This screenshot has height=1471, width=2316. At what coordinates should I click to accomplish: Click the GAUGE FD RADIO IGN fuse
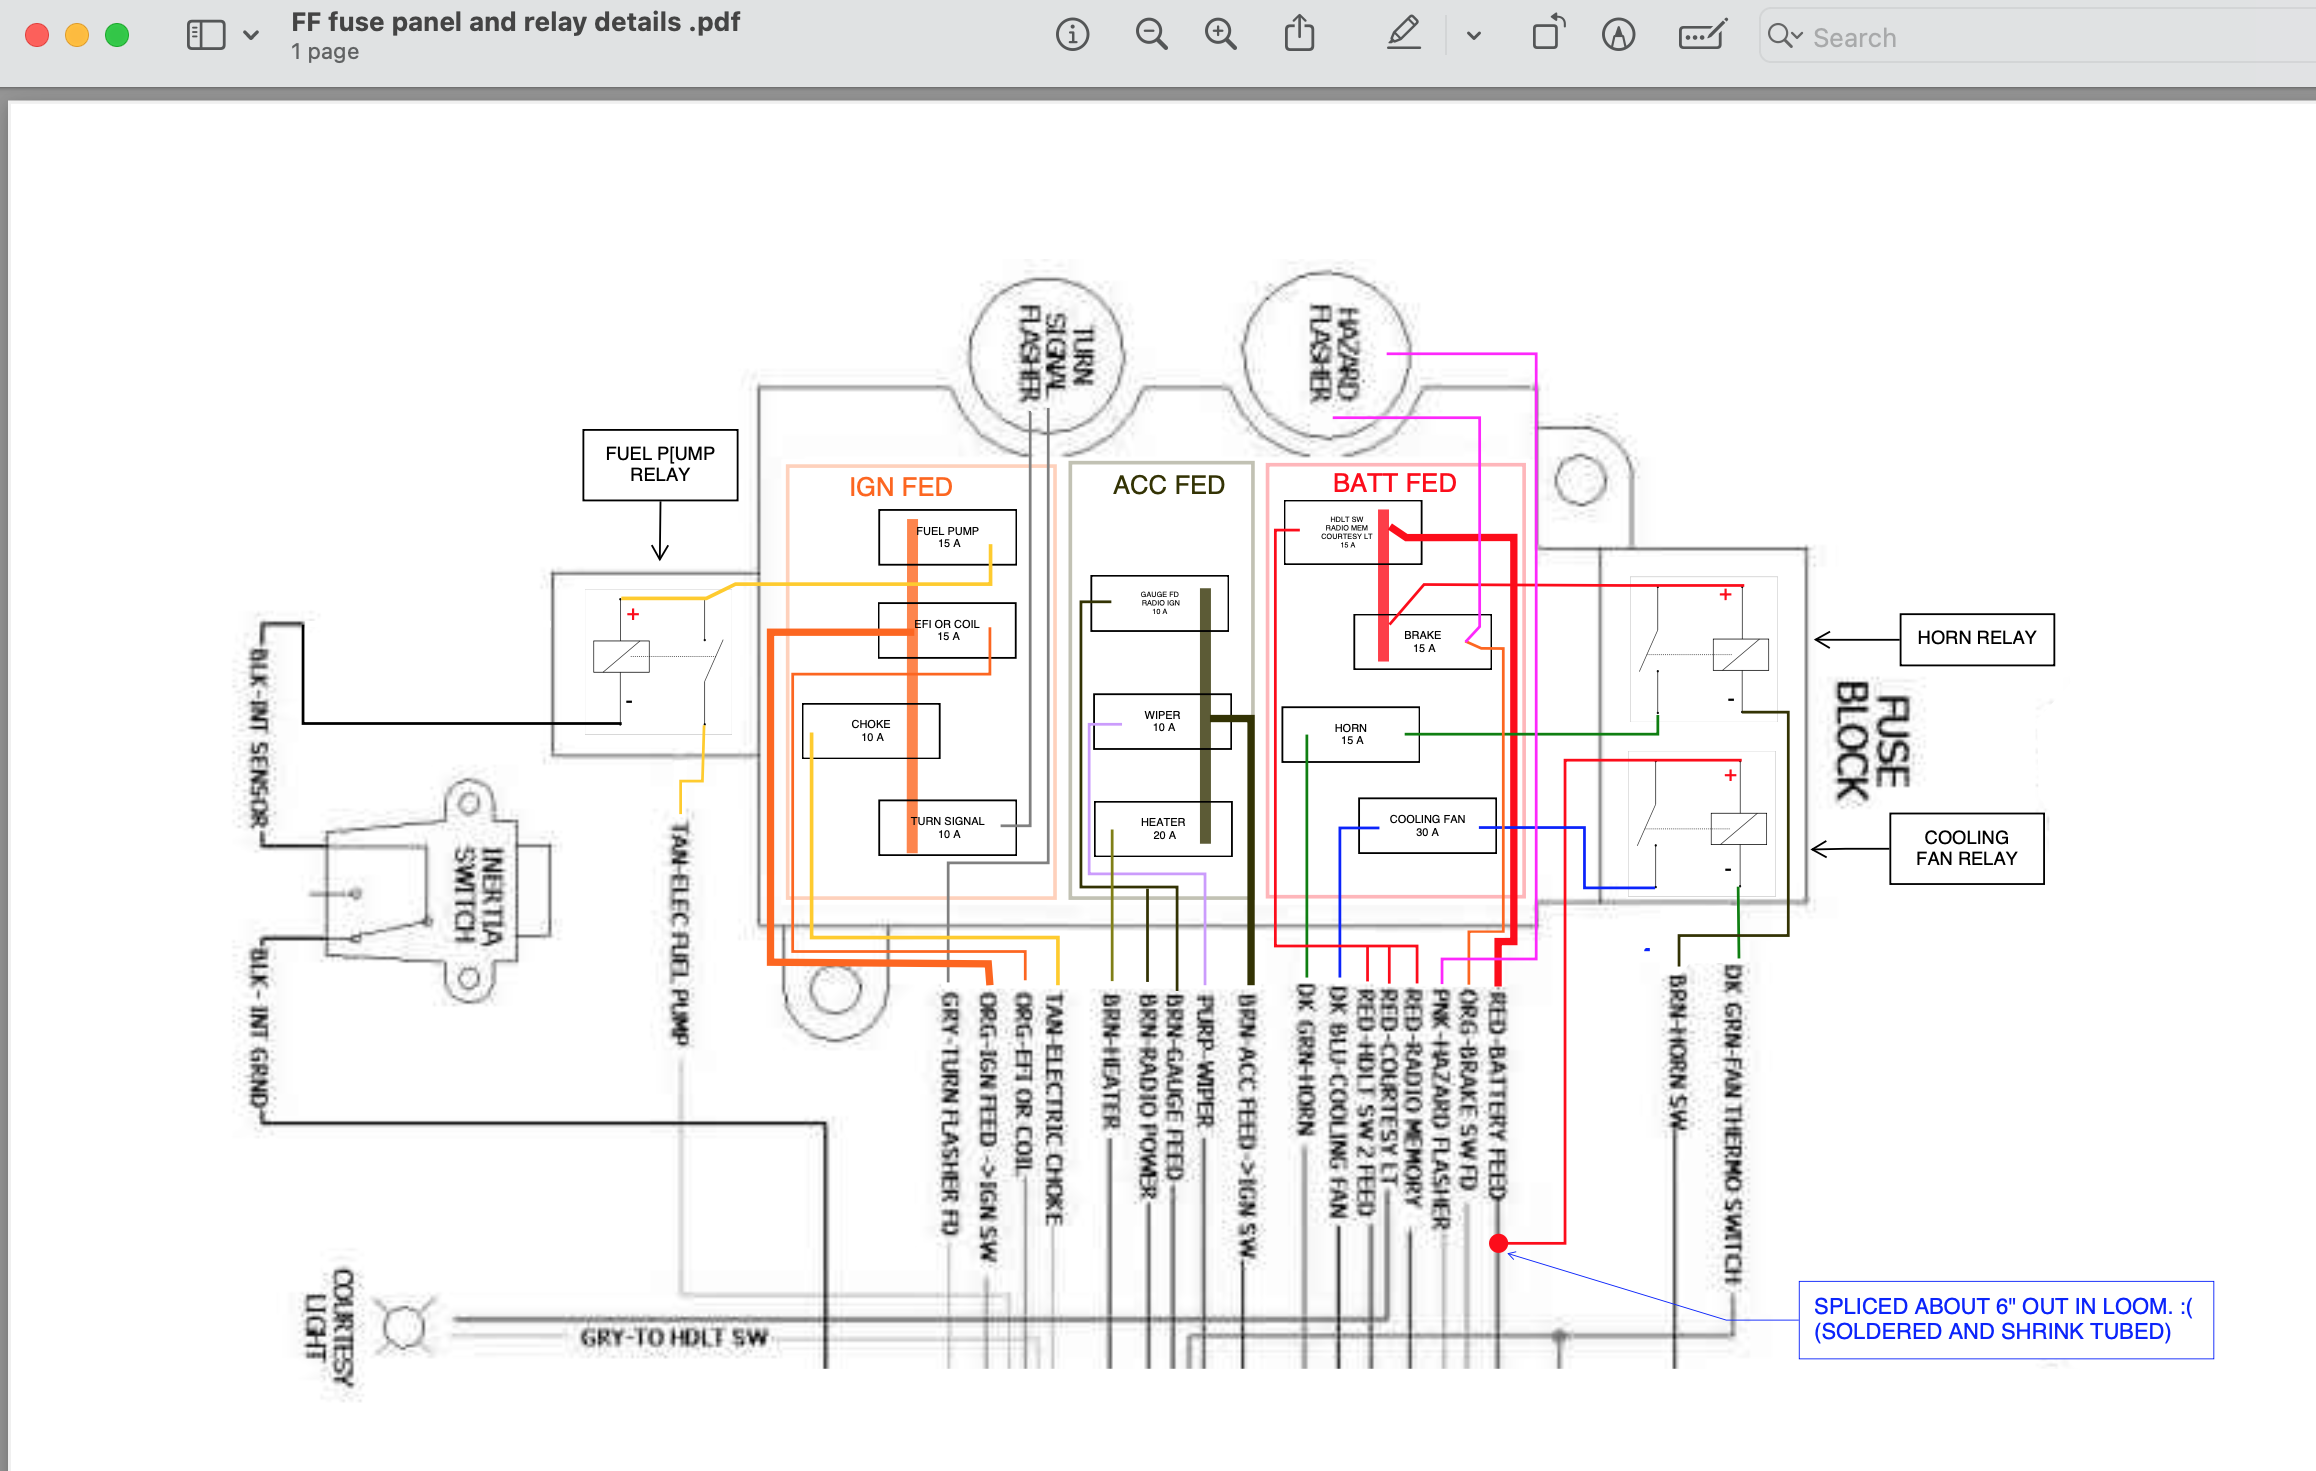[1159, 603]
